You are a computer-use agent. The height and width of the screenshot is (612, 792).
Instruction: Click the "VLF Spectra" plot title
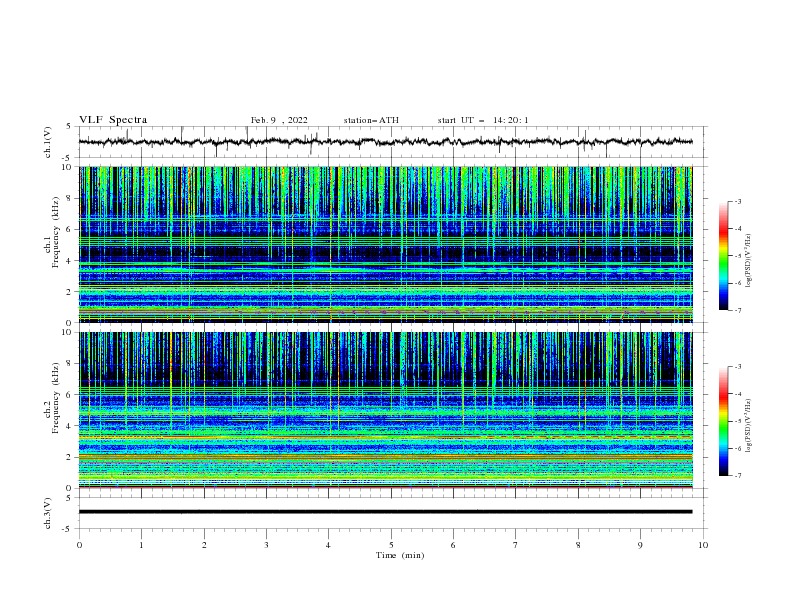(113, 120)
